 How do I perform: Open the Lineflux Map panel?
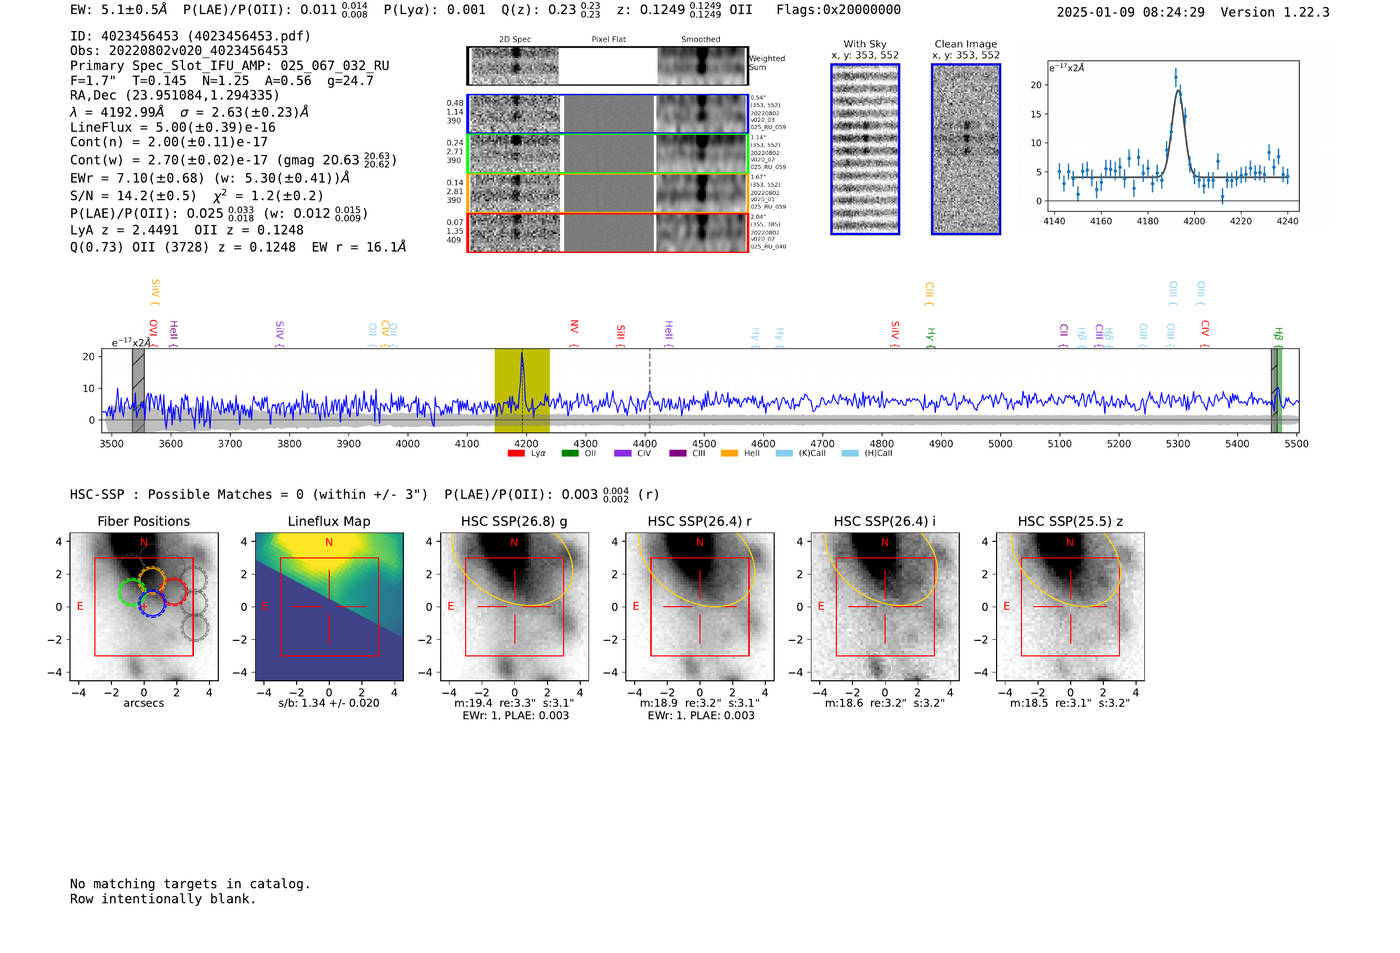tap(329, 607)
